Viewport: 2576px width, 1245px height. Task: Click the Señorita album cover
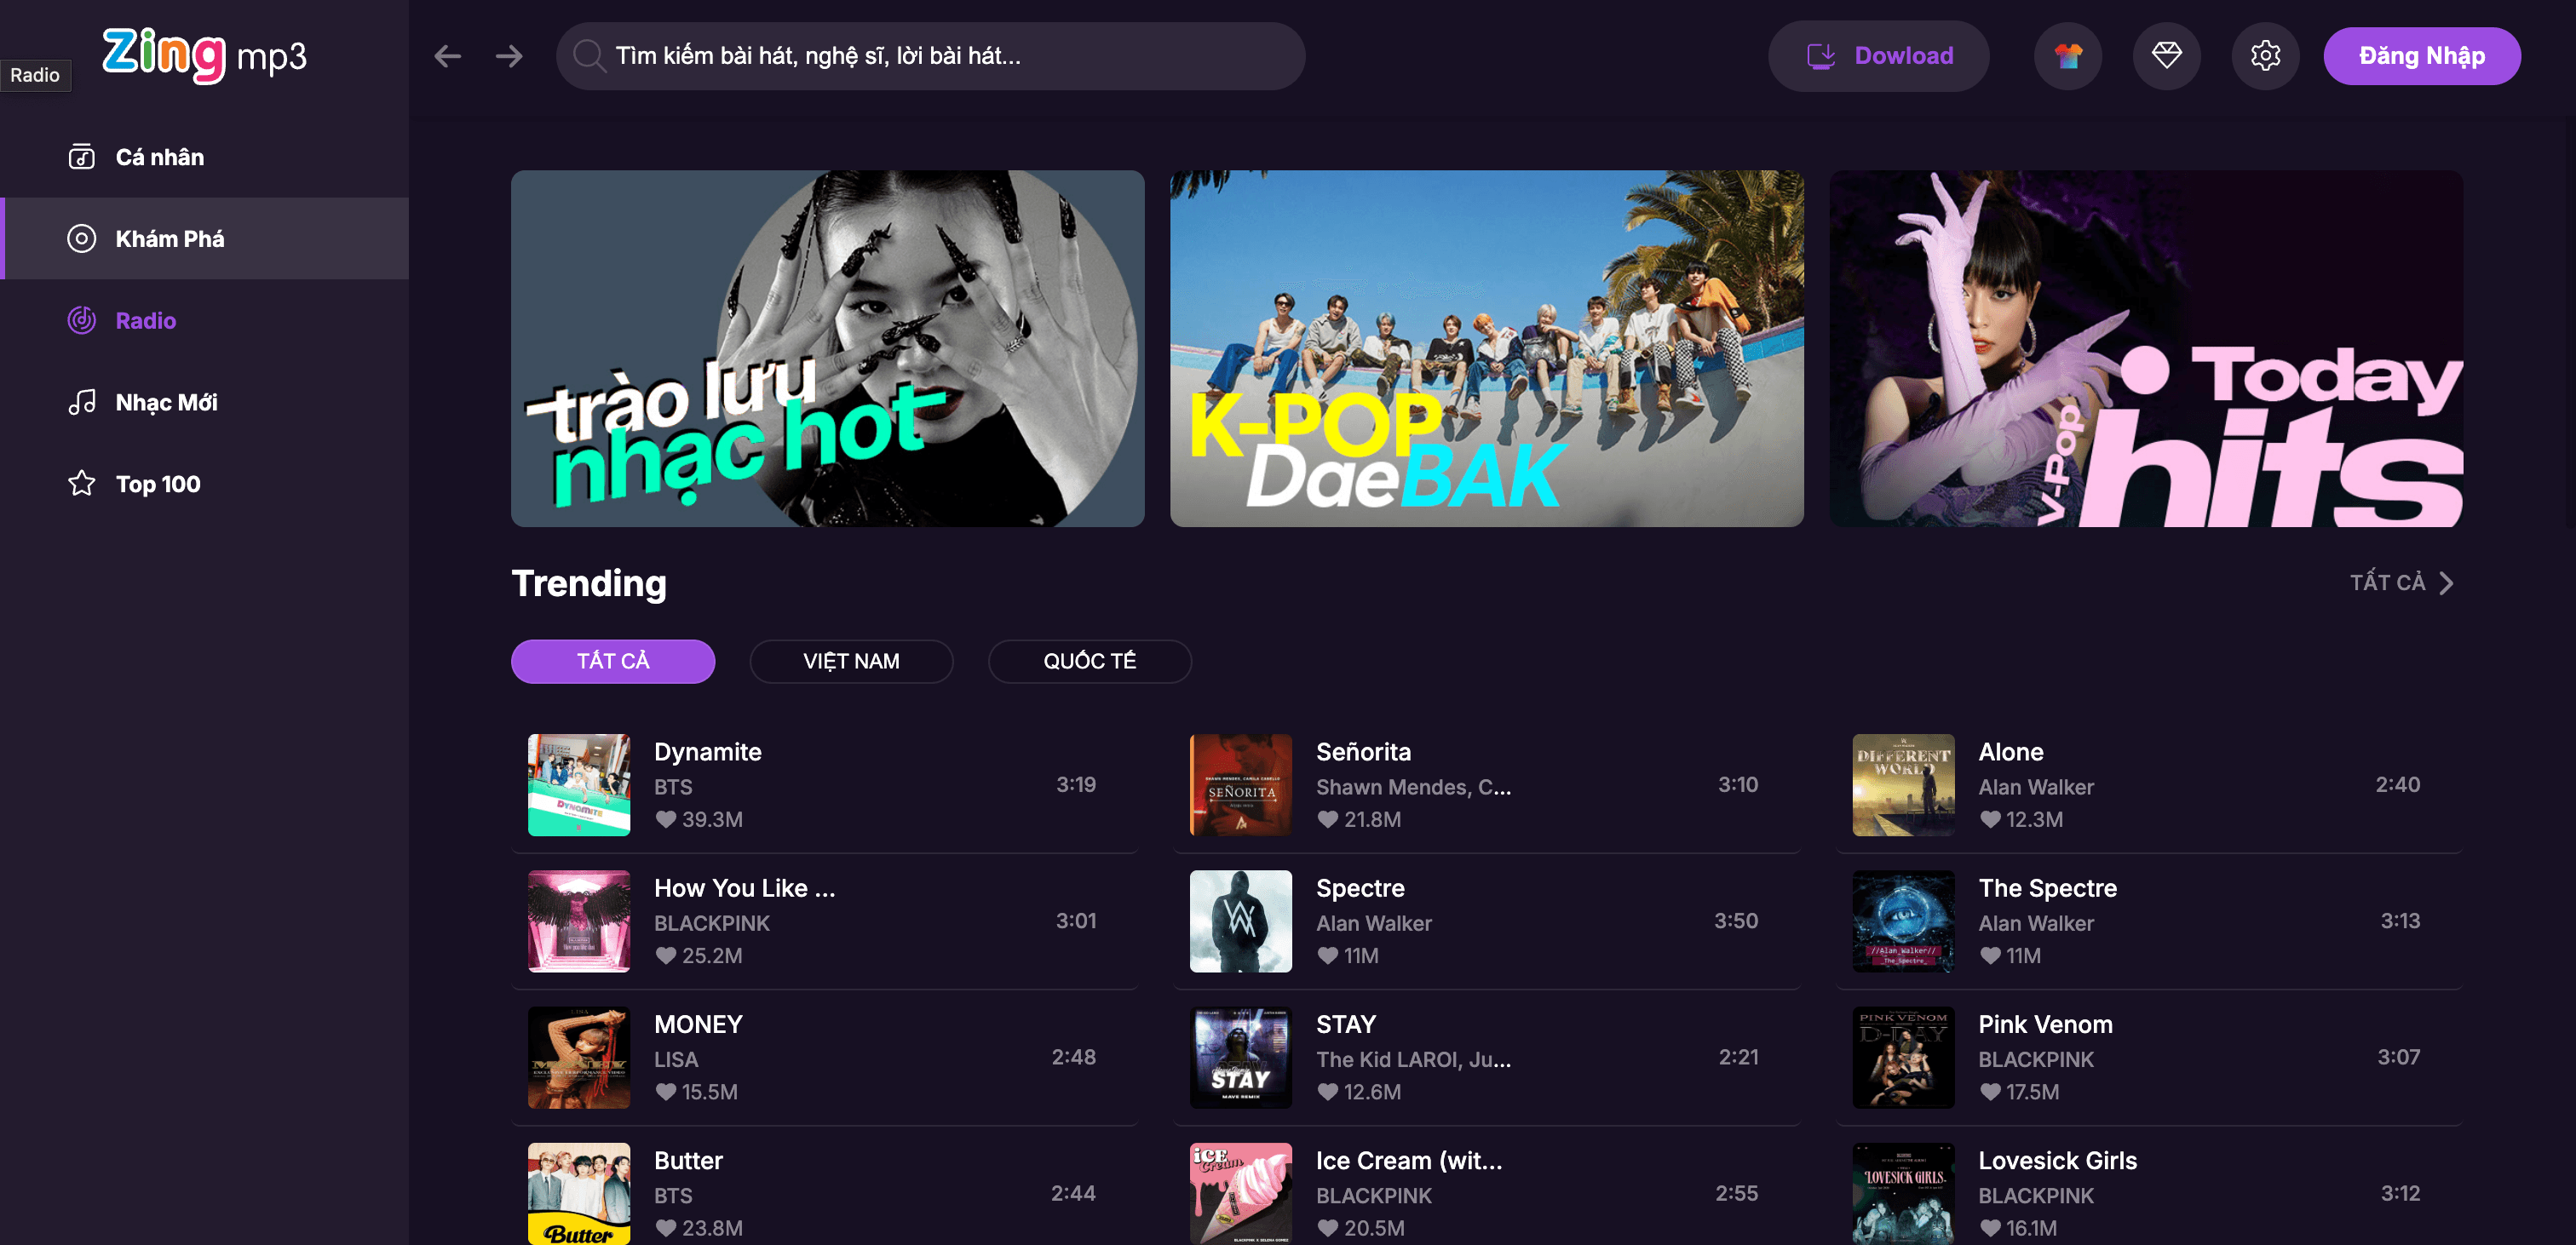tap(1241, 785)
